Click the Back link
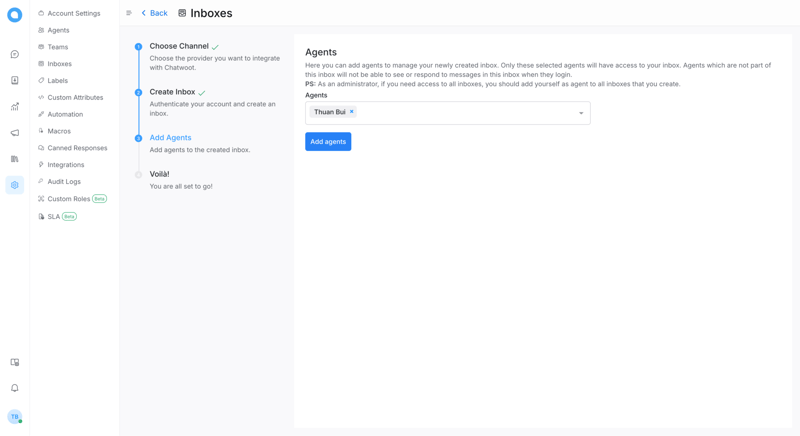 coord(155,13)
